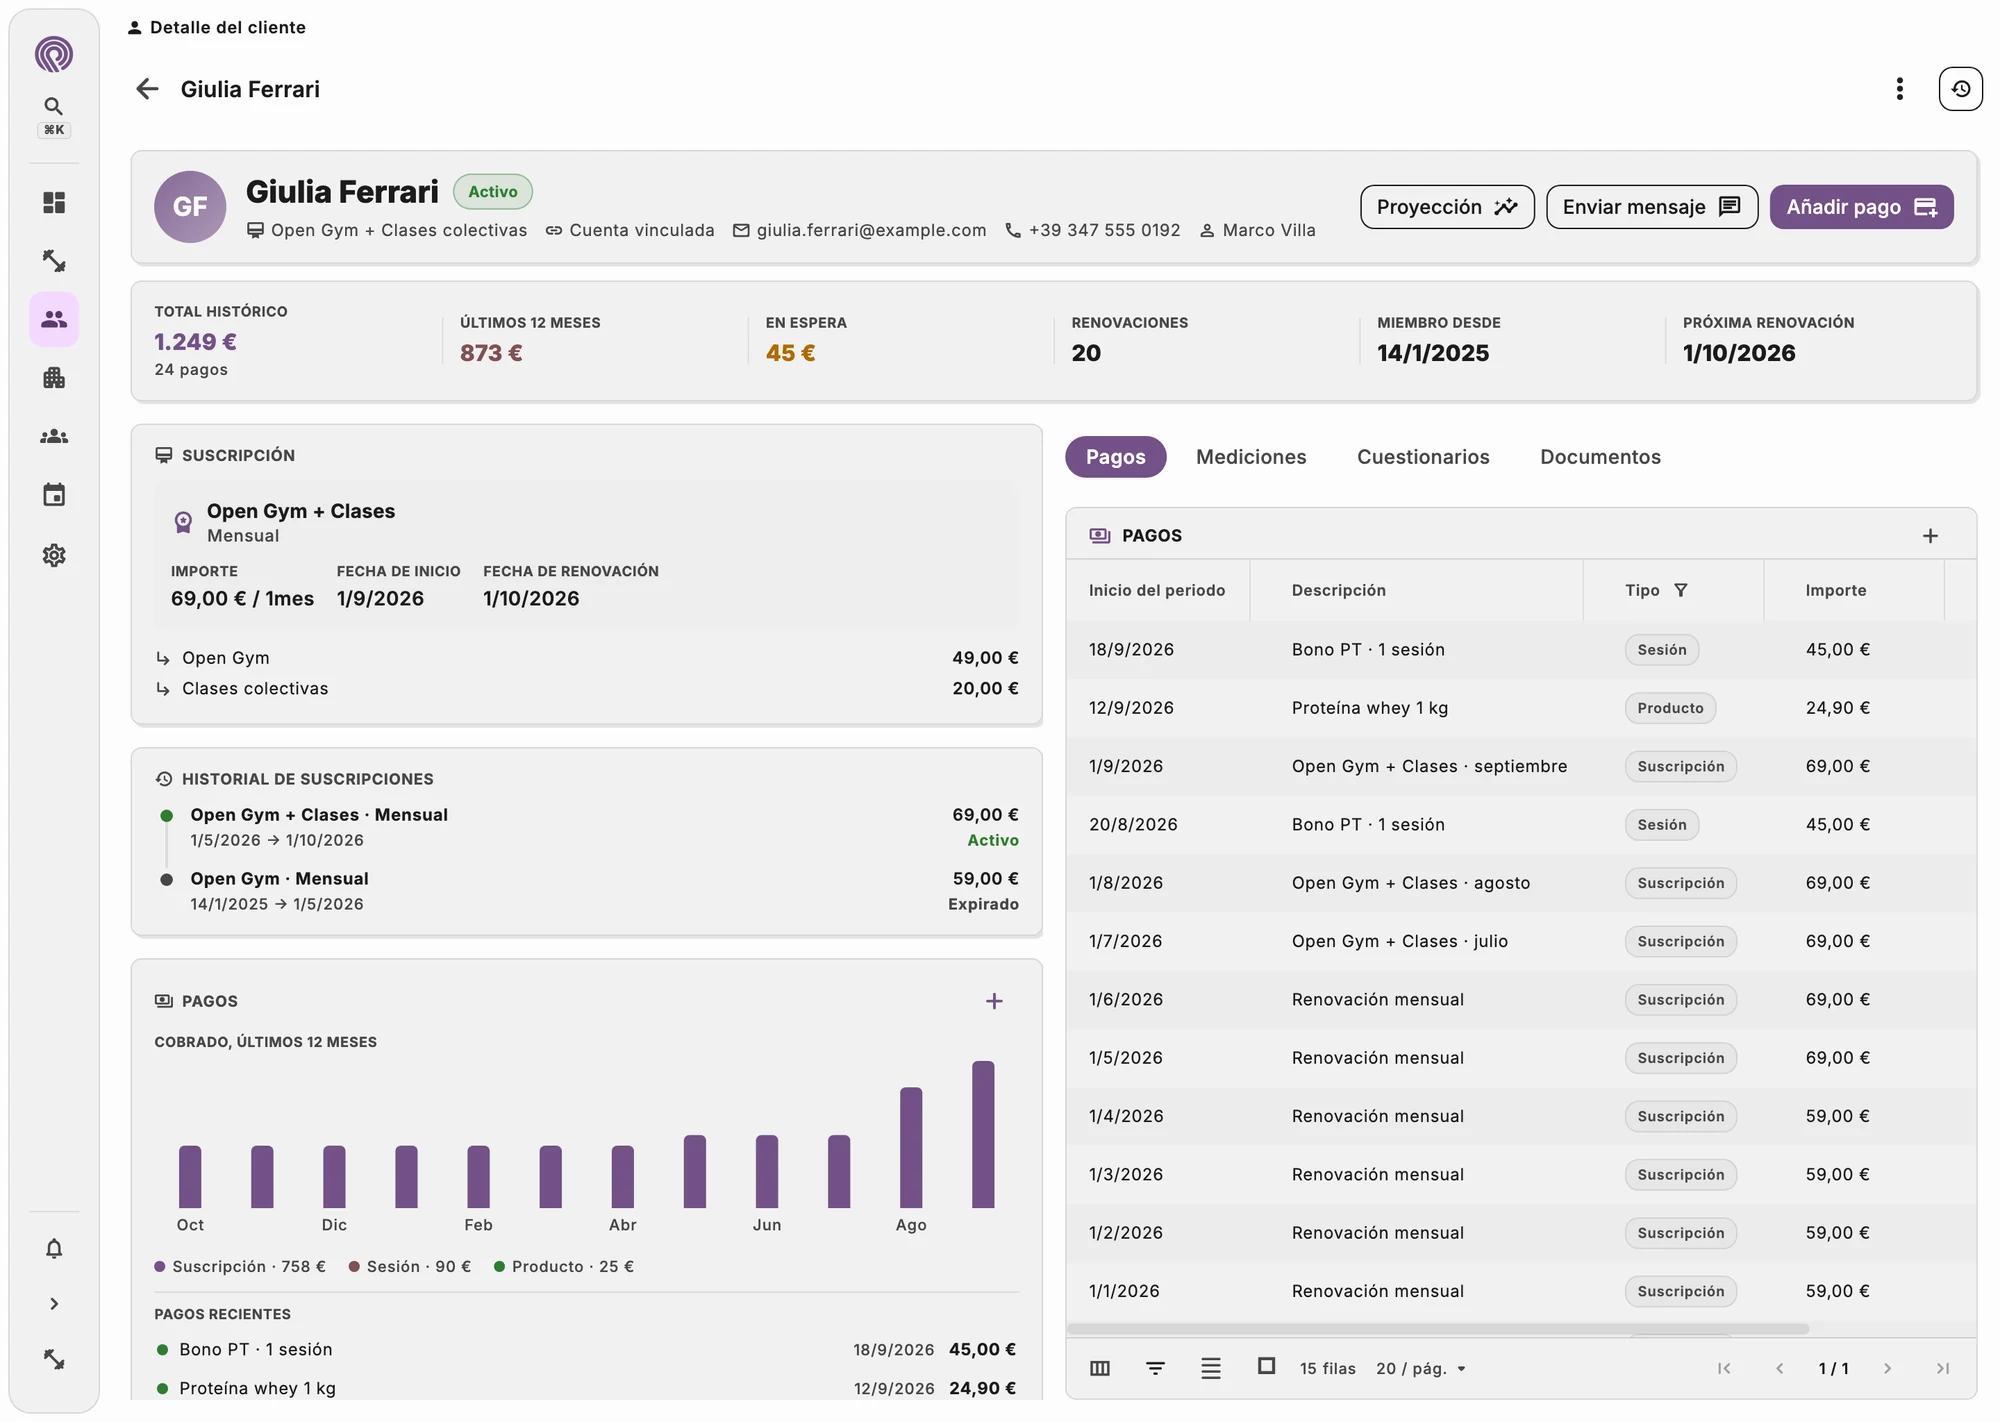Add a payment with the plus in the PAGOS table header
The width and height of the screenshot is (2000, 1422).
pyautogui.click(x=1930, y=536)
